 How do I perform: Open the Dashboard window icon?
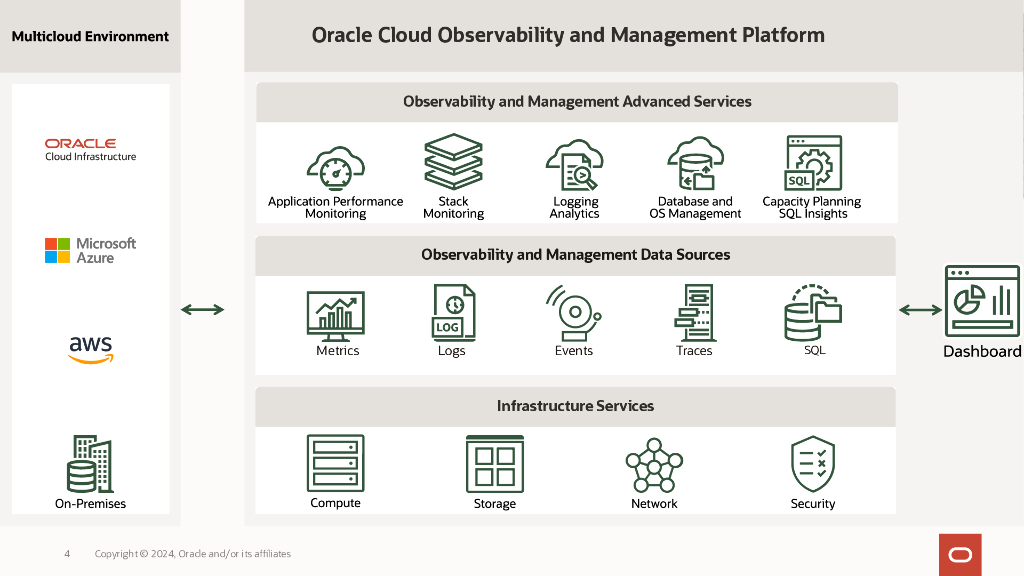982,301
